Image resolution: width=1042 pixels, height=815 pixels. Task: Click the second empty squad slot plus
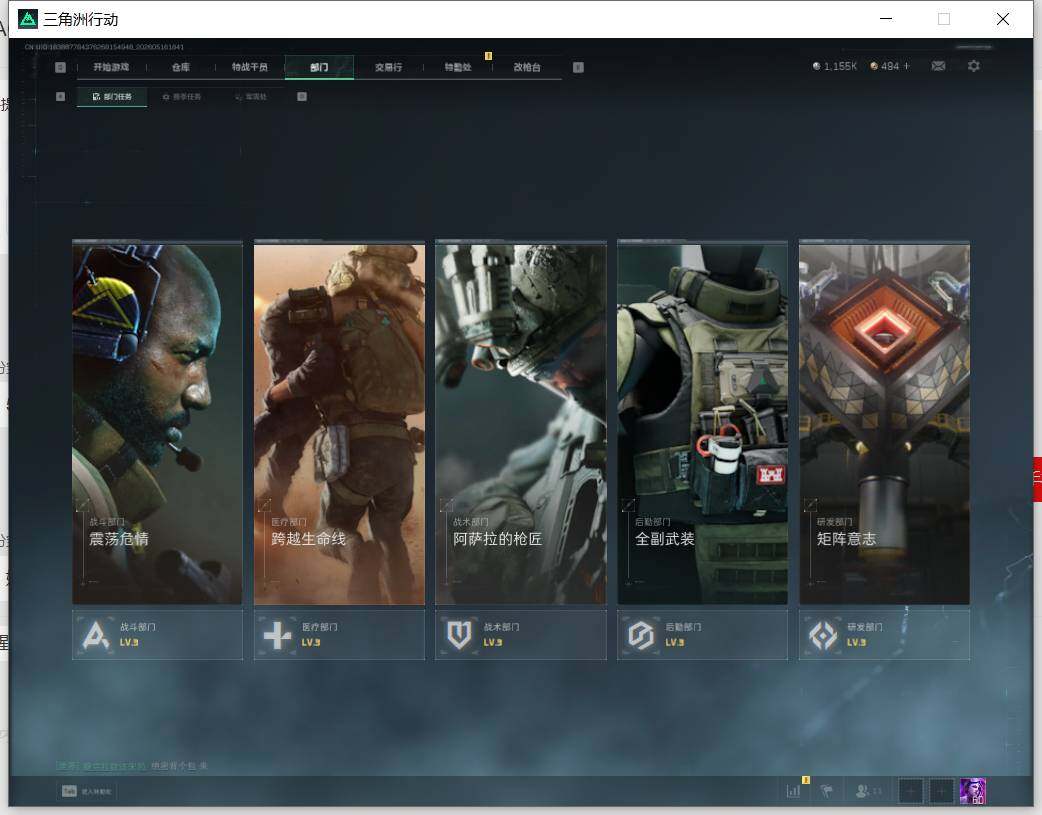[941, 791]
